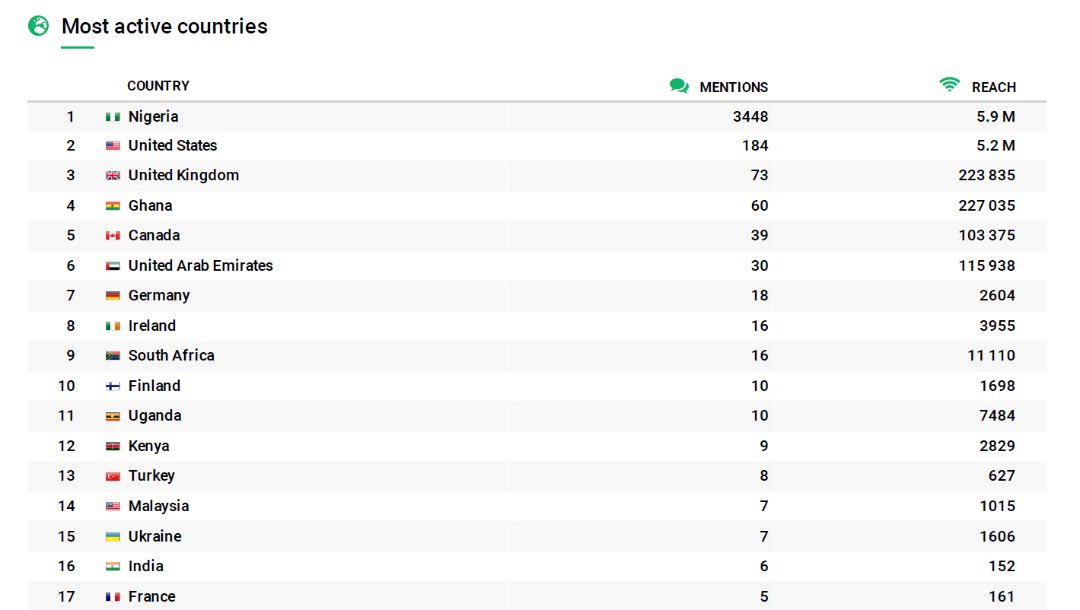Sort by the REACH column header
This screenshot has width=1080, height=610.
[x=993, y=87]
